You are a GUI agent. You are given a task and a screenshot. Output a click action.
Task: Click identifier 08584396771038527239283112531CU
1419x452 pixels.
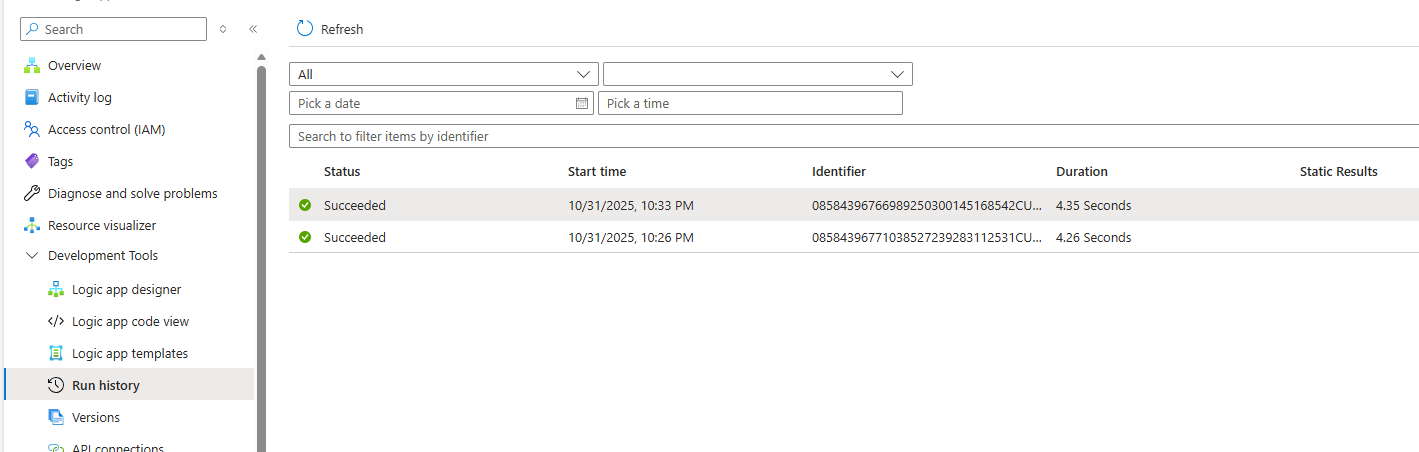(928, 237)
